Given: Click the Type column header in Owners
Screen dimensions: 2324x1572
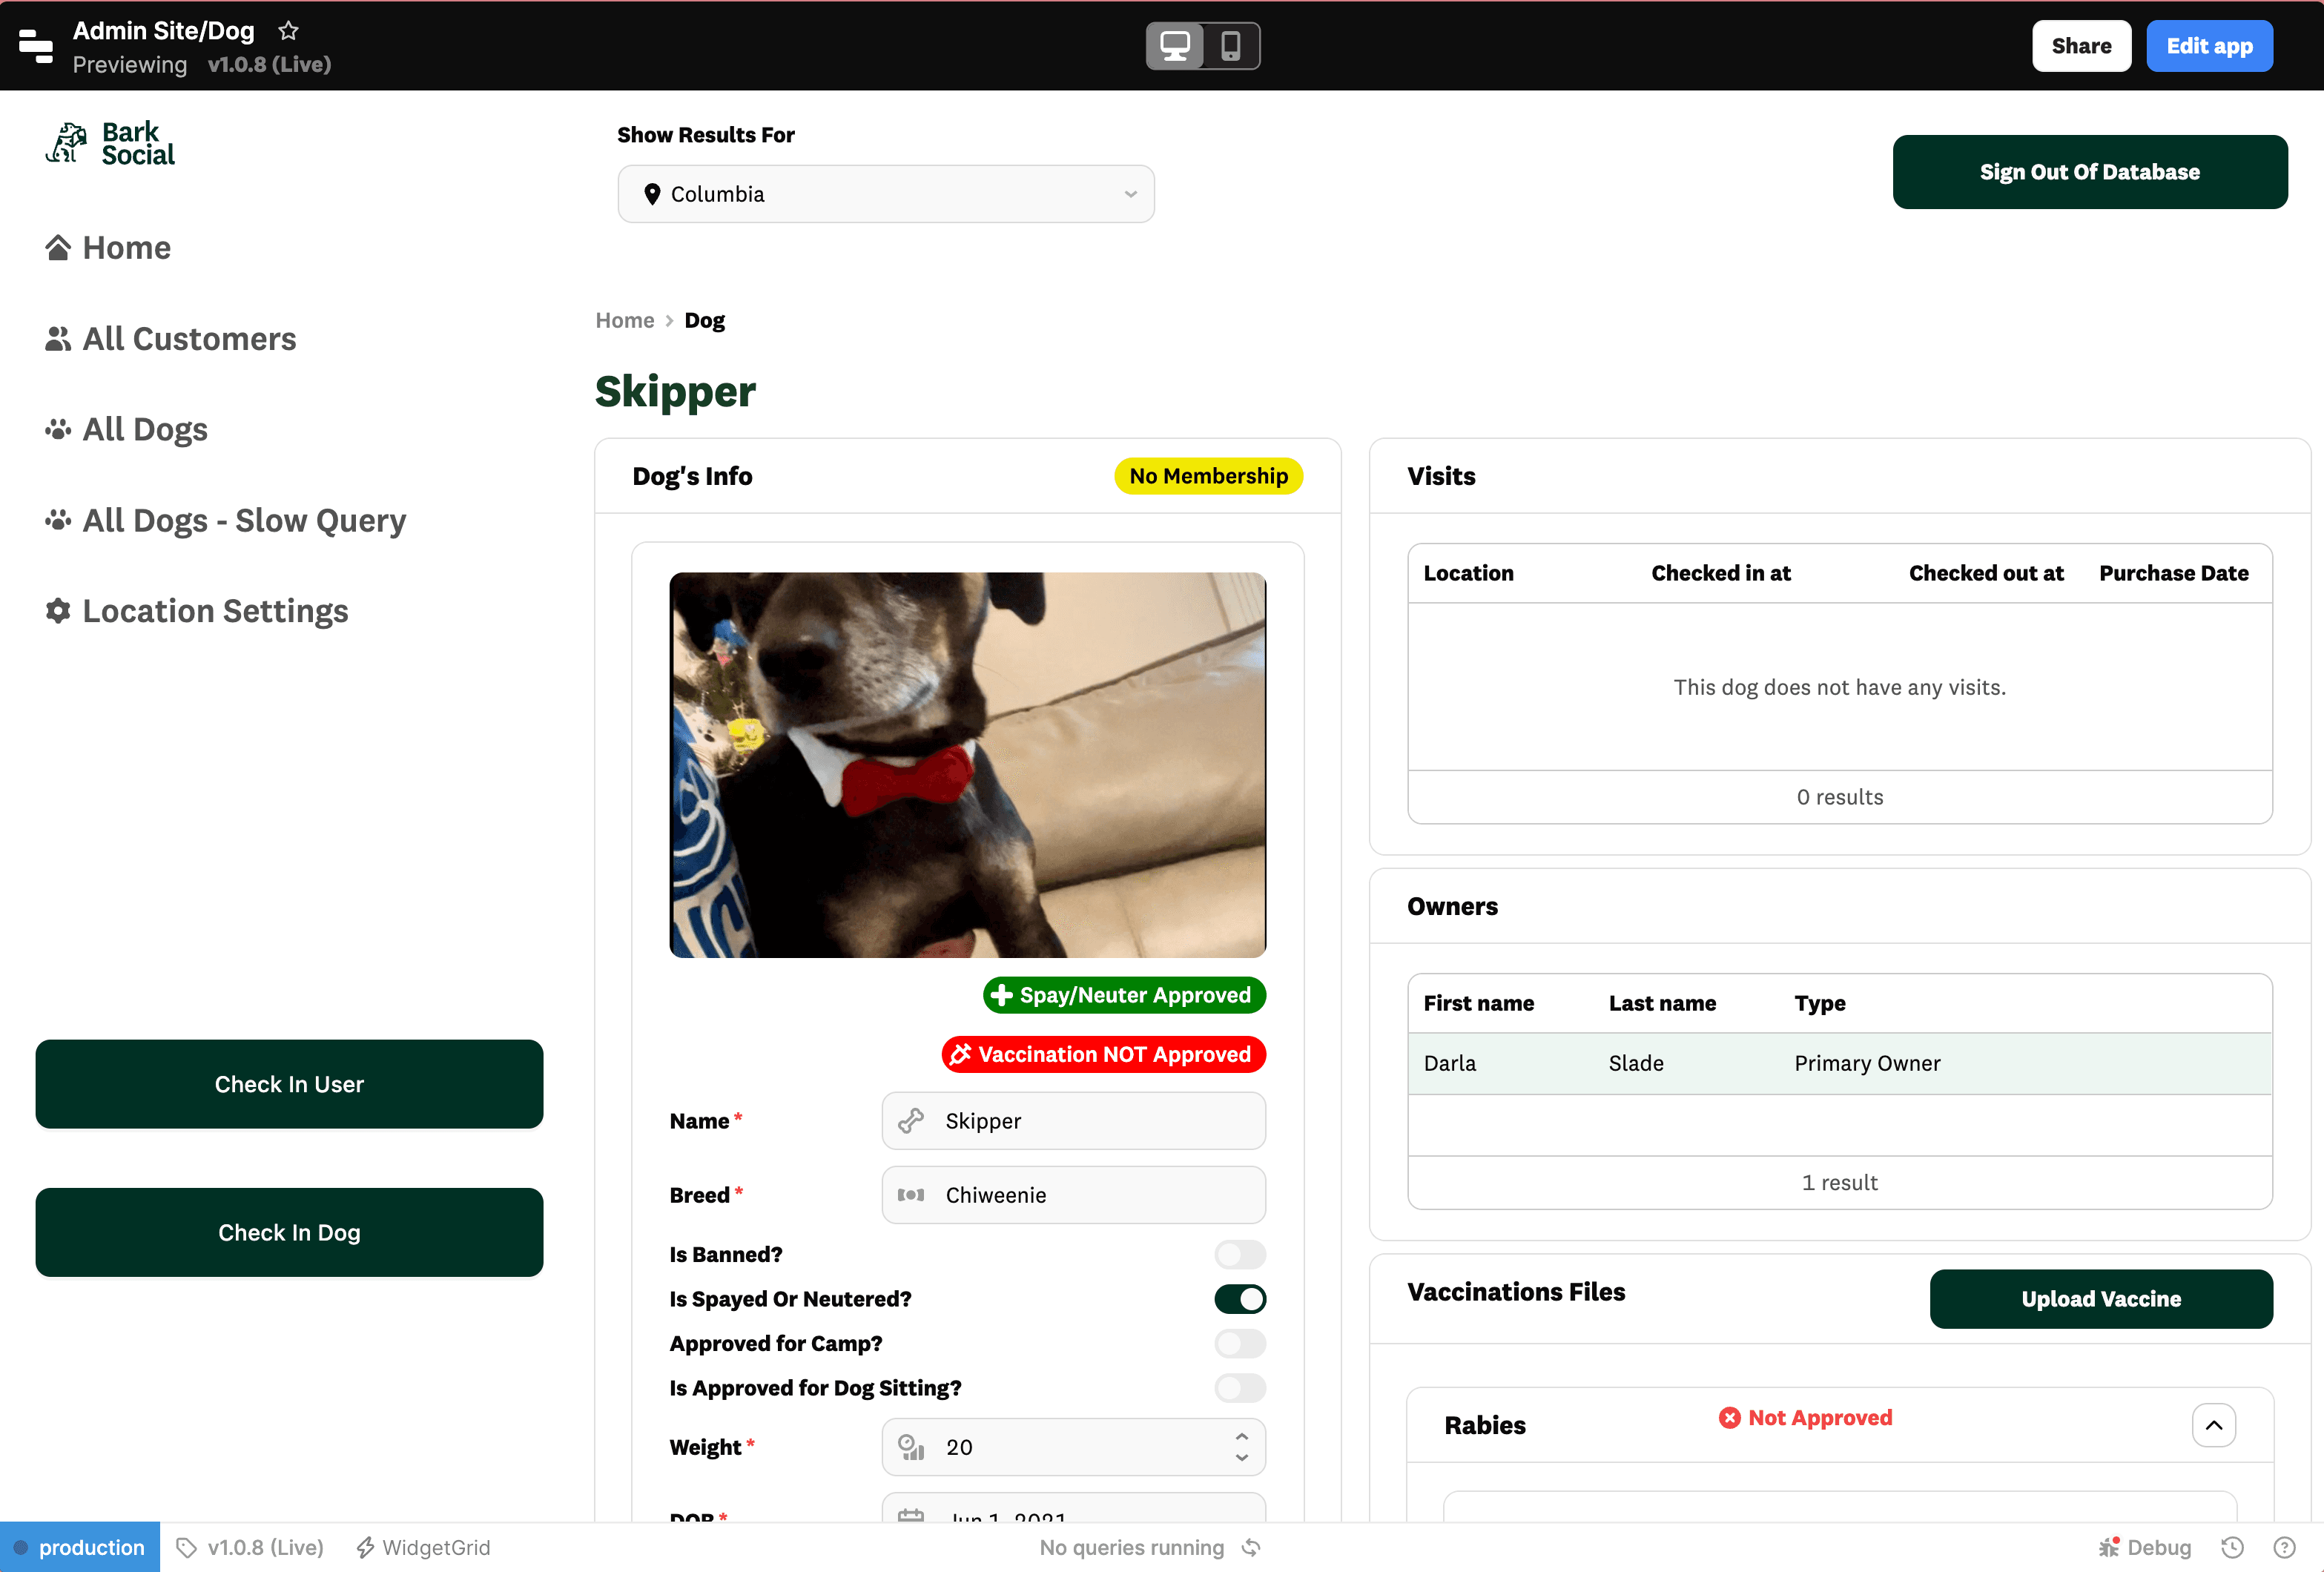Looking at the screenshot, I should pos(1820,1003).
